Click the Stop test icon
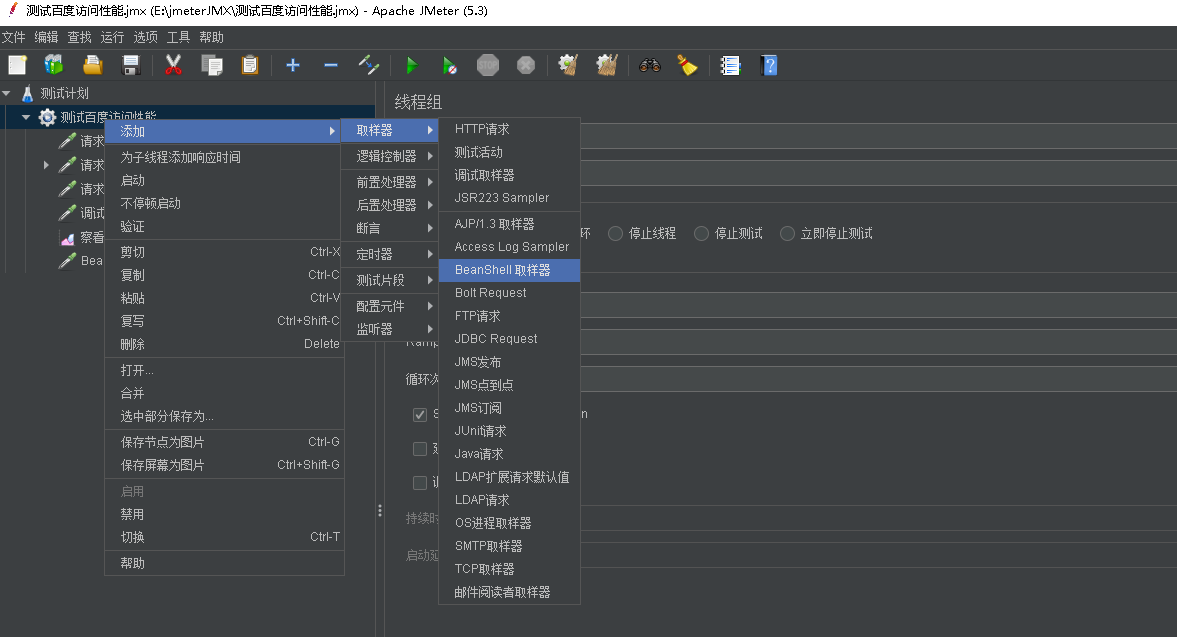Image resolution: width=1177 pixels, height=637 pixels. pos(488,65)
